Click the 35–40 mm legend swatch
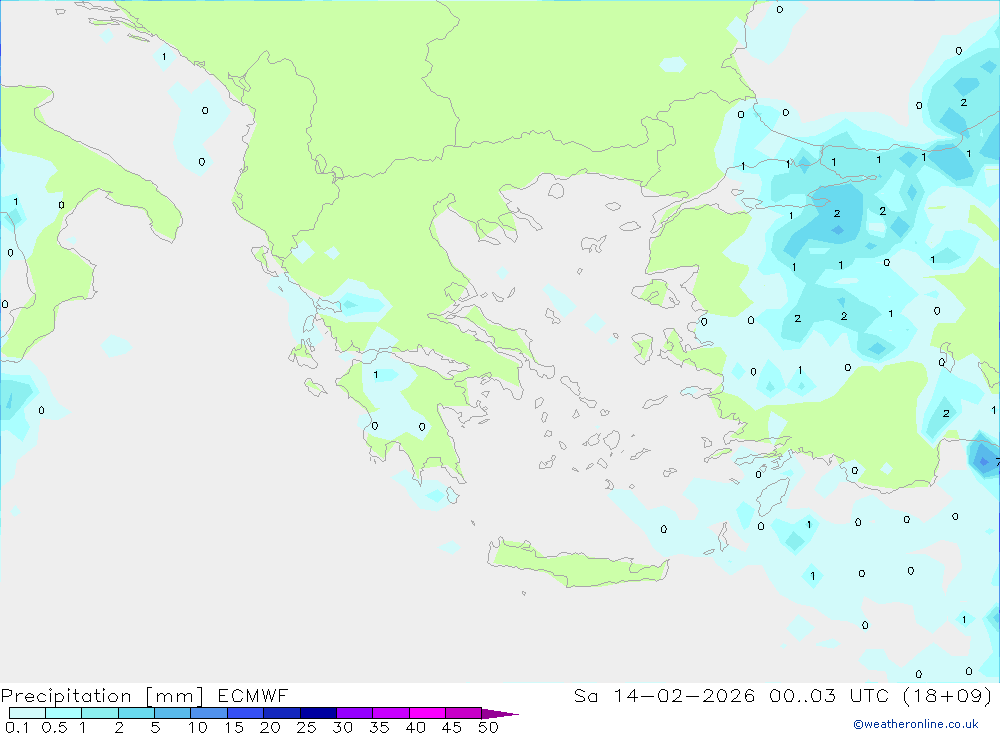Screen dimensions: 1000x733 pyautogui.click(x=390, y=713)
